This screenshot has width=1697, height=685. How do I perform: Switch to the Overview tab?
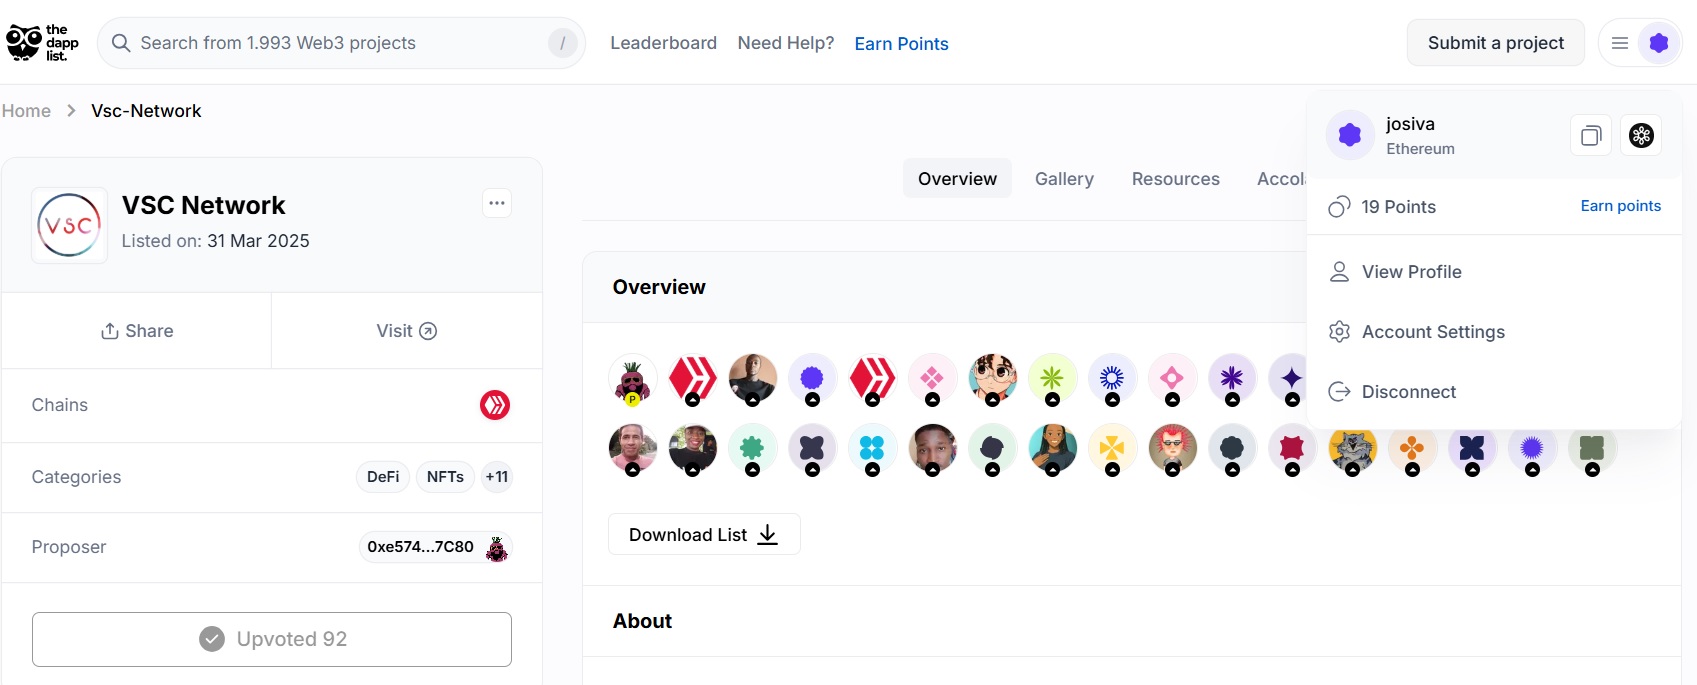click(x=957, y=179)
